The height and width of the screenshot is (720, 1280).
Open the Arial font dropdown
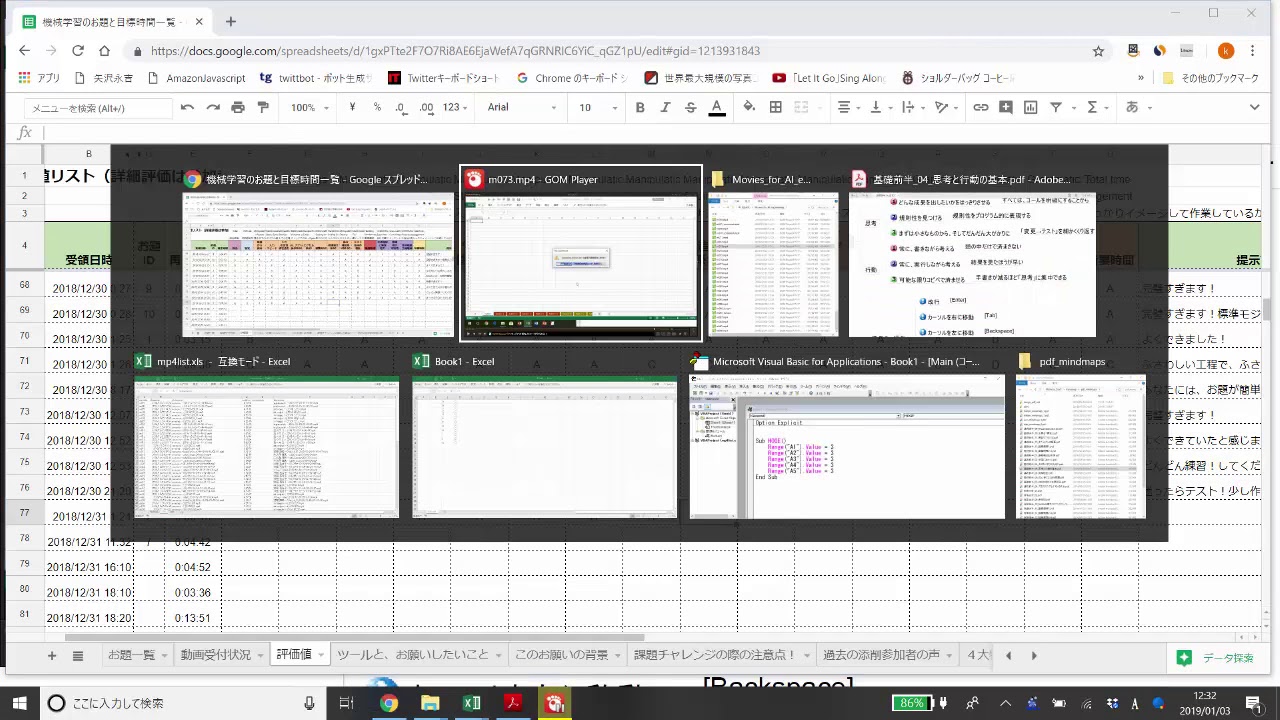[520, 107]
